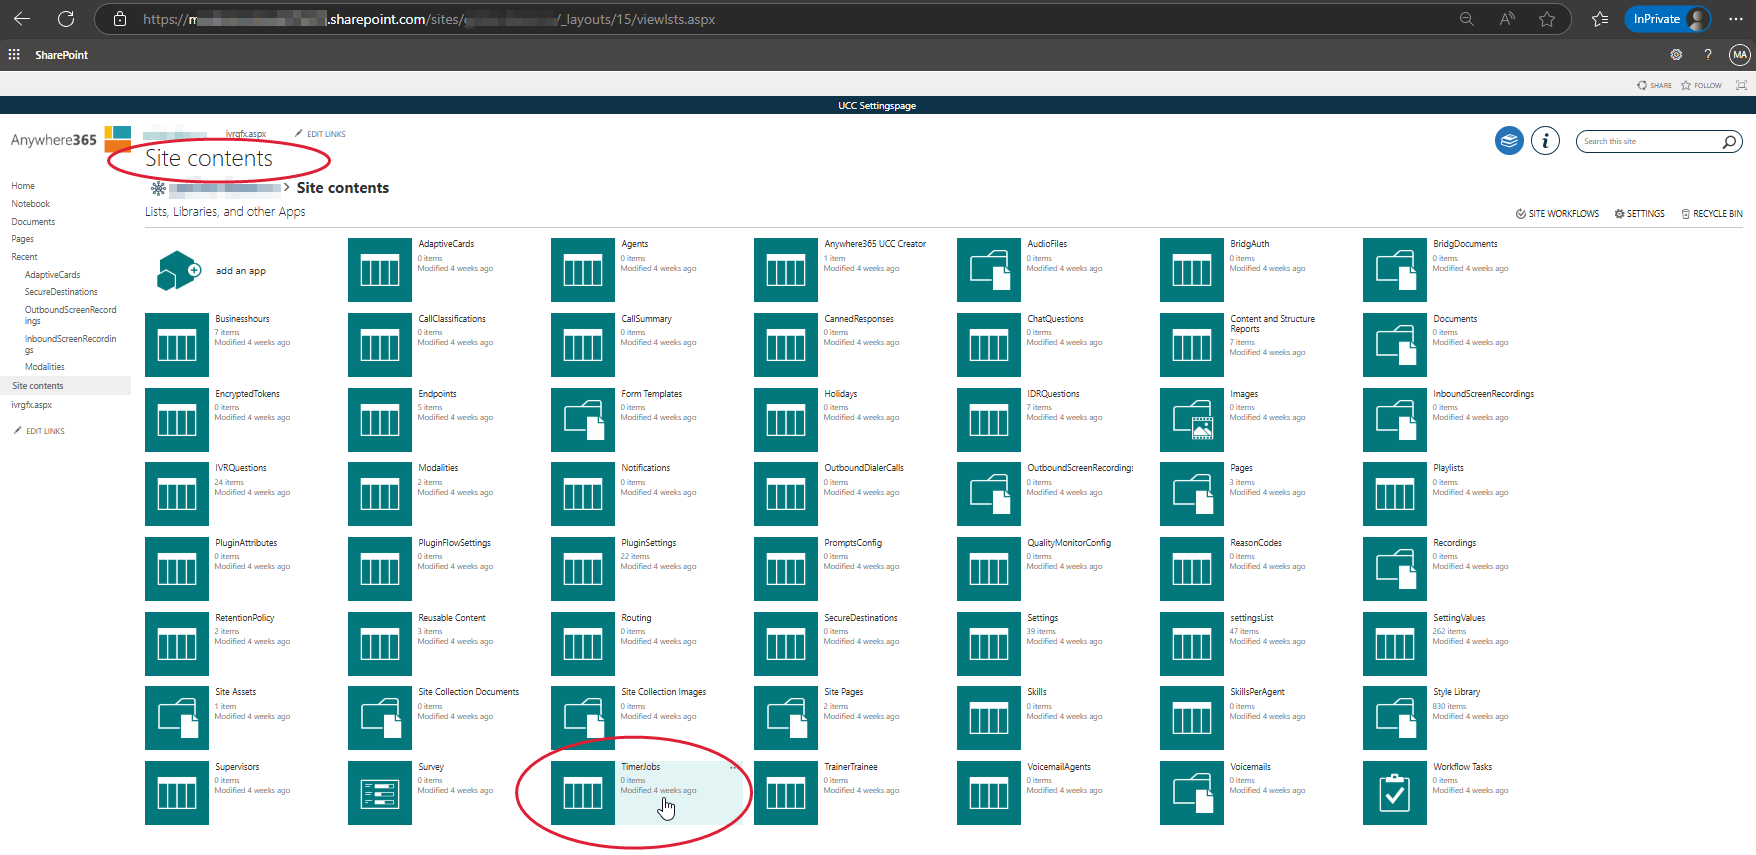Open the Workflow Tasks tile icon
This screenshot has width=1756, height=855.
tap(1395, 793)
